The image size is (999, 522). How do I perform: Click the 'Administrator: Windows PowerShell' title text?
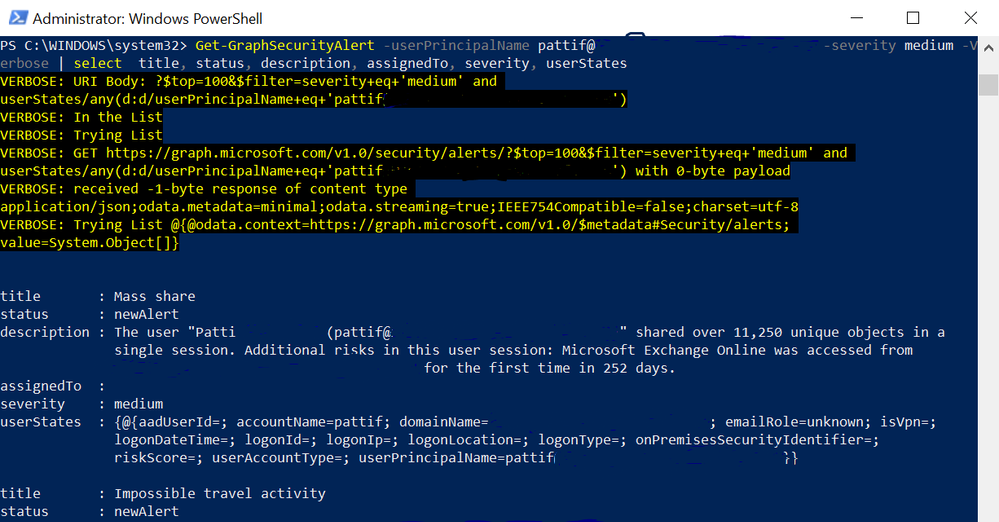147,19
